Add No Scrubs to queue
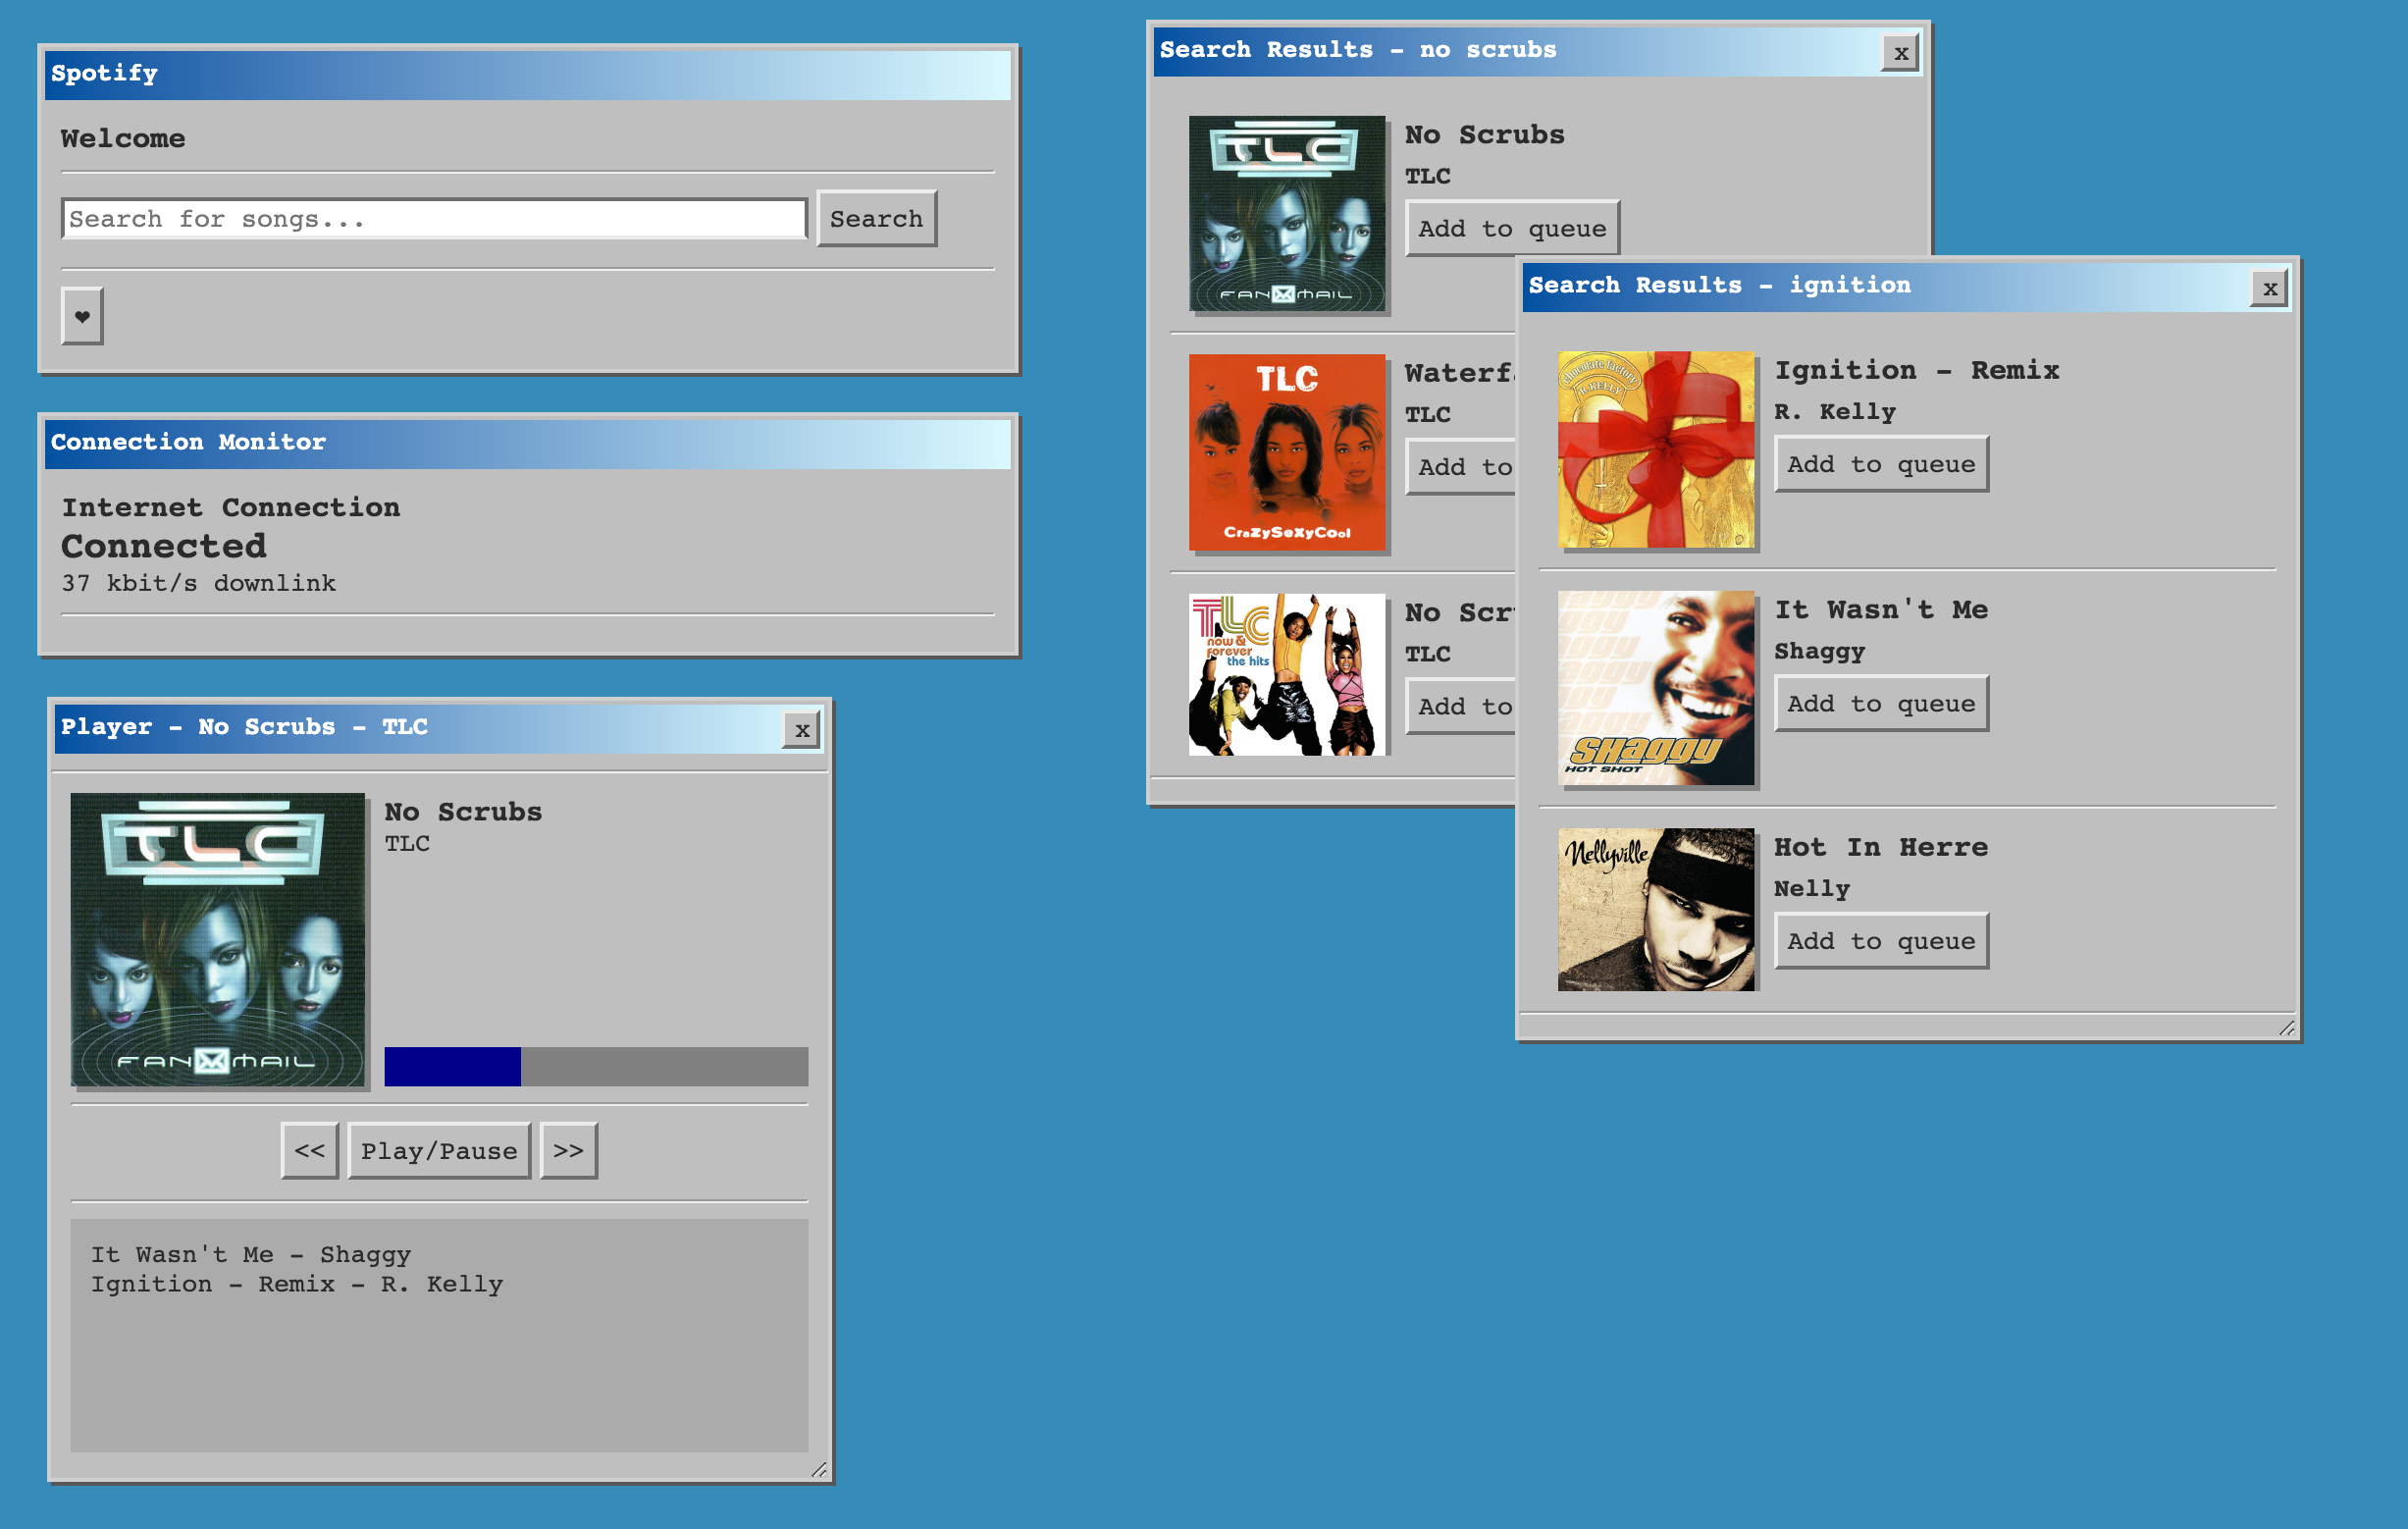The width and height of the screenshot is (2408, 1529). point(1512,228)
